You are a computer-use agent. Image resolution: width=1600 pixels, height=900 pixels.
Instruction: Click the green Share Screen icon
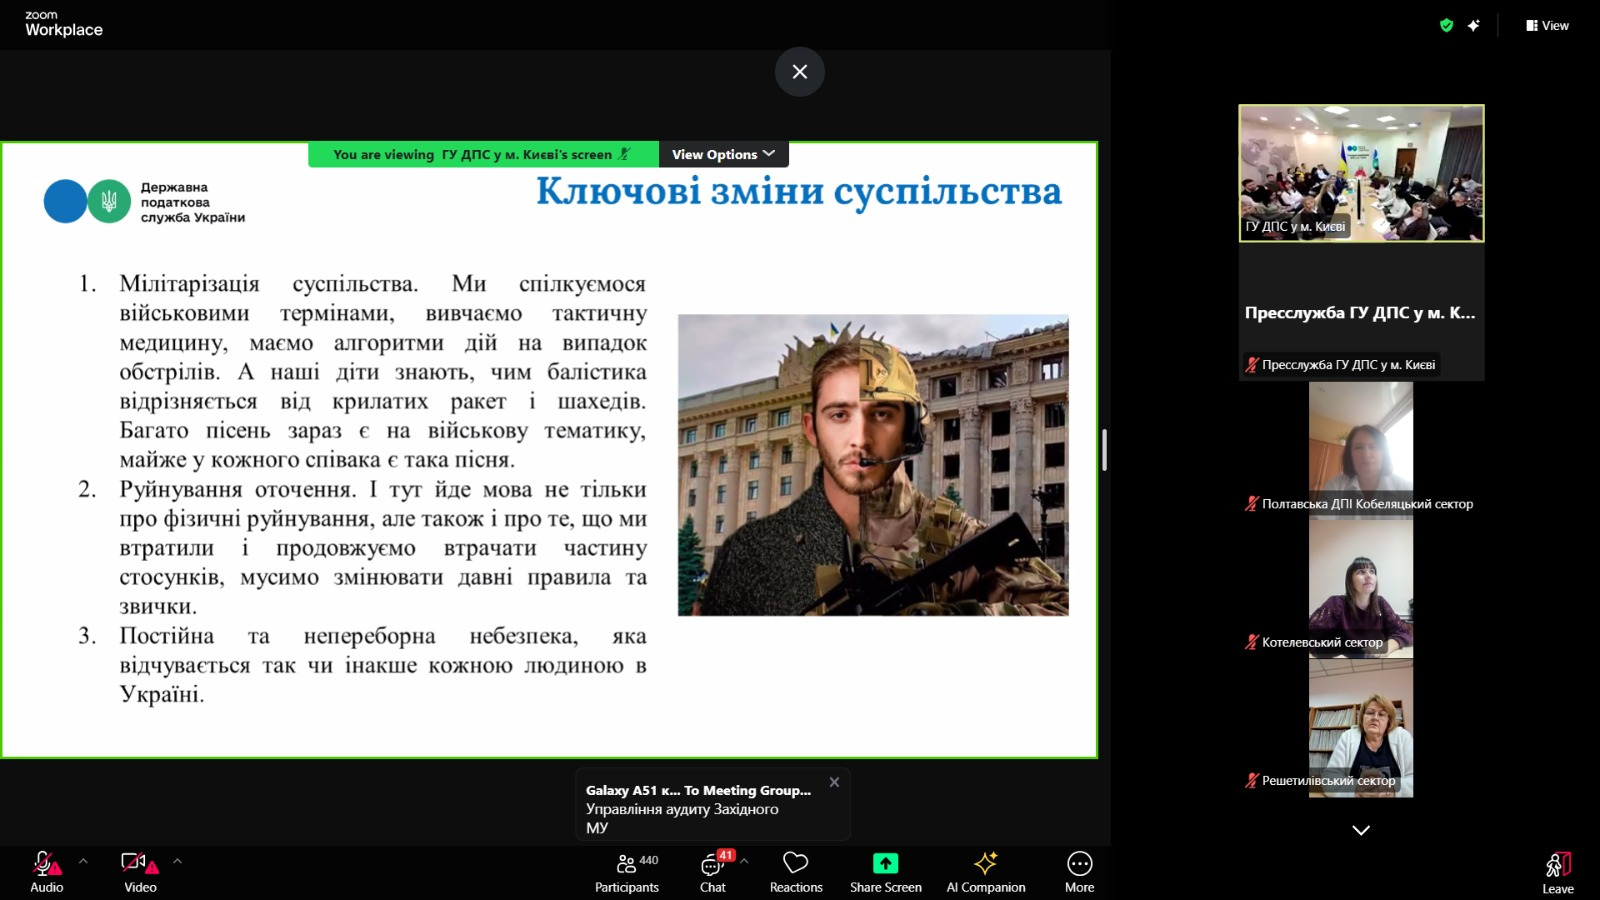click(885, 863)
